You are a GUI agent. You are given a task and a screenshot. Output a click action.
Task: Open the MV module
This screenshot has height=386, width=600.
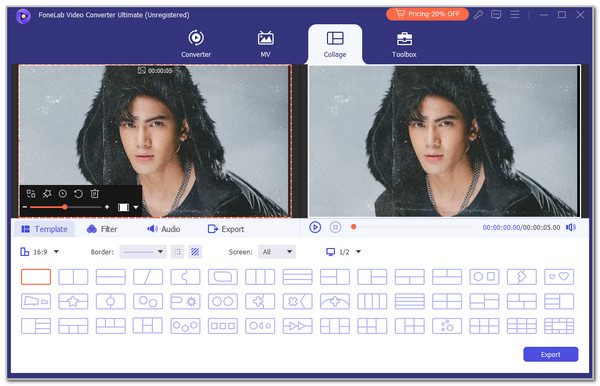click(x=266, y=44)
